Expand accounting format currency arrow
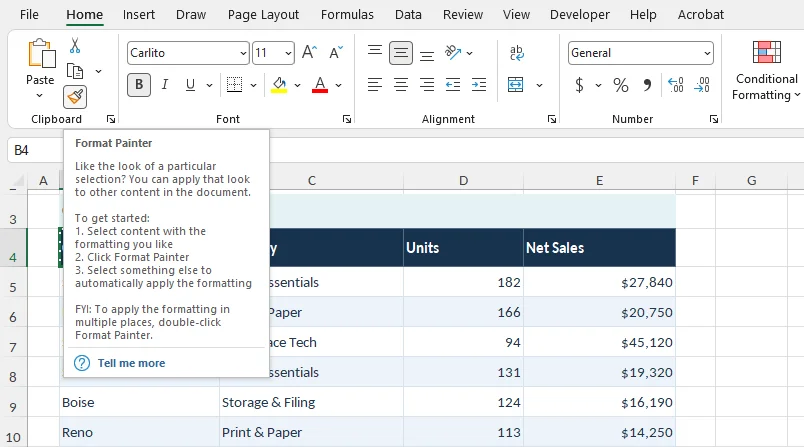Screen dimensions: 804x447 click(x=598, y=85)
